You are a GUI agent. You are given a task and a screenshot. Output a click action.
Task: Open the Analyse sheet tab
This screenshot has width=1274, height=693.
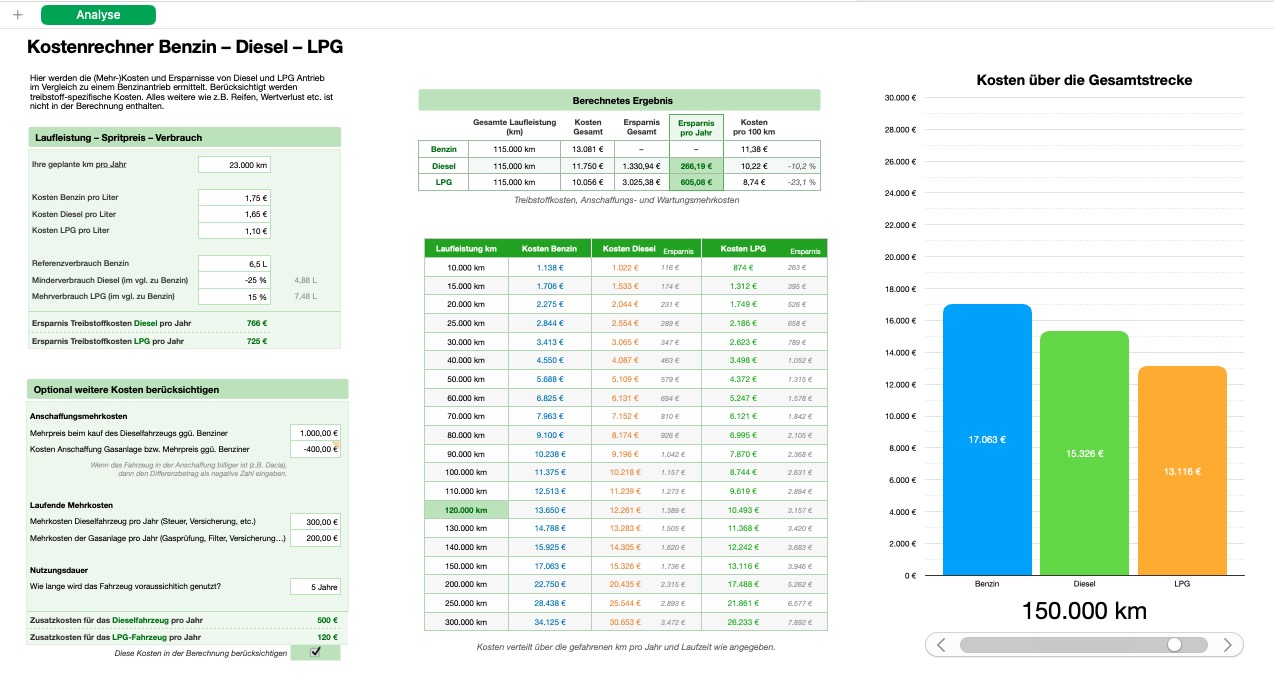[98, 15]
